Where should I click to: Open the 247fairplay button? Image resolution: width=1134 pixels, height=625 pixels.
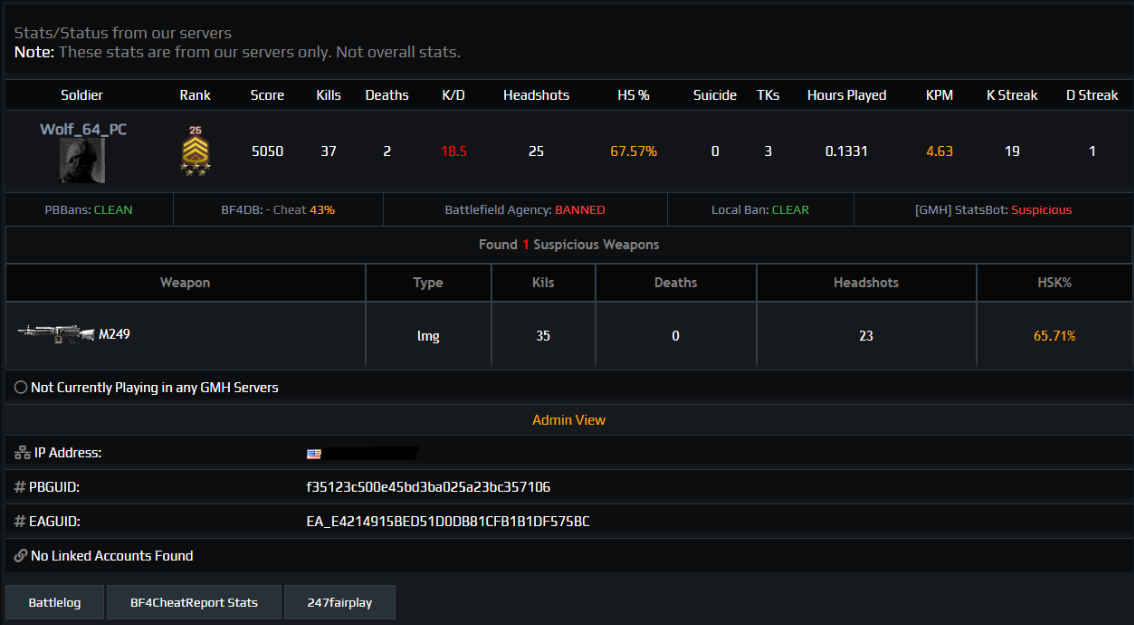[339, 603]
